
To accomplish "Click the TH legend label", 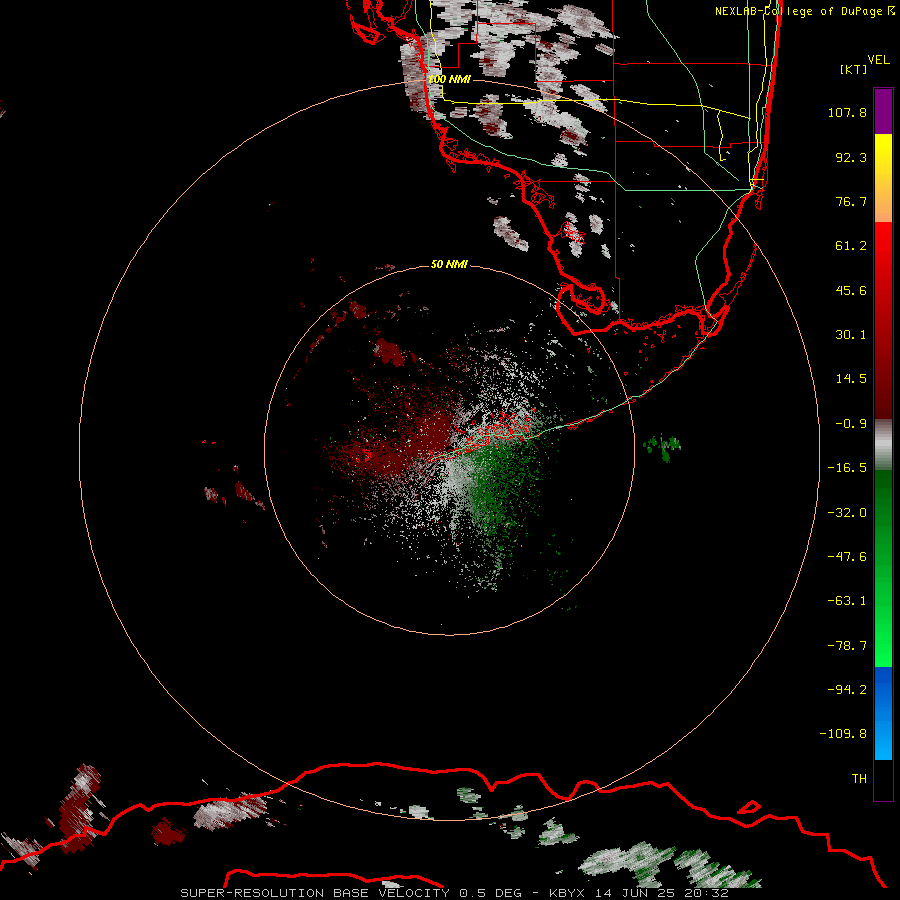I will (x=859, y=778).
